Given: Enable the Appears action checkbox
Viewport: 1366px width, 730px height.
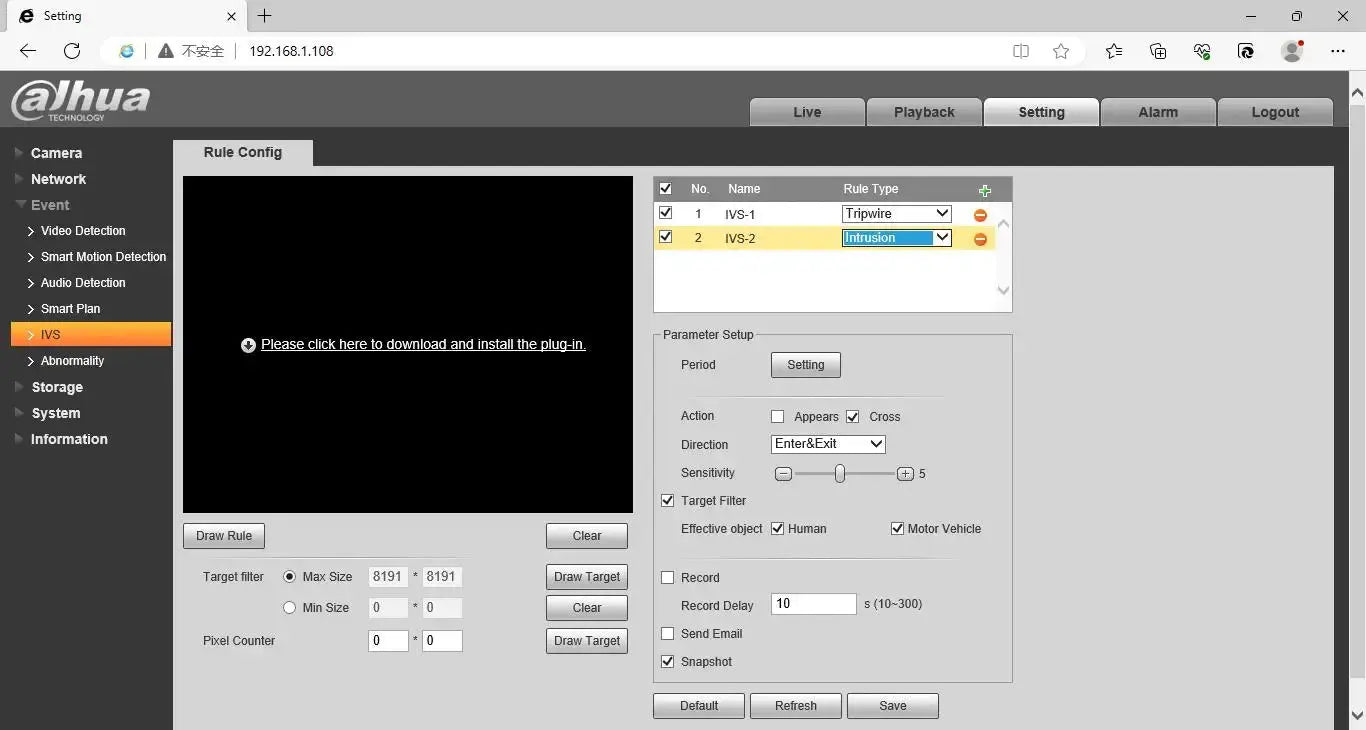Looking at the screenshot, I should [777, 417].
